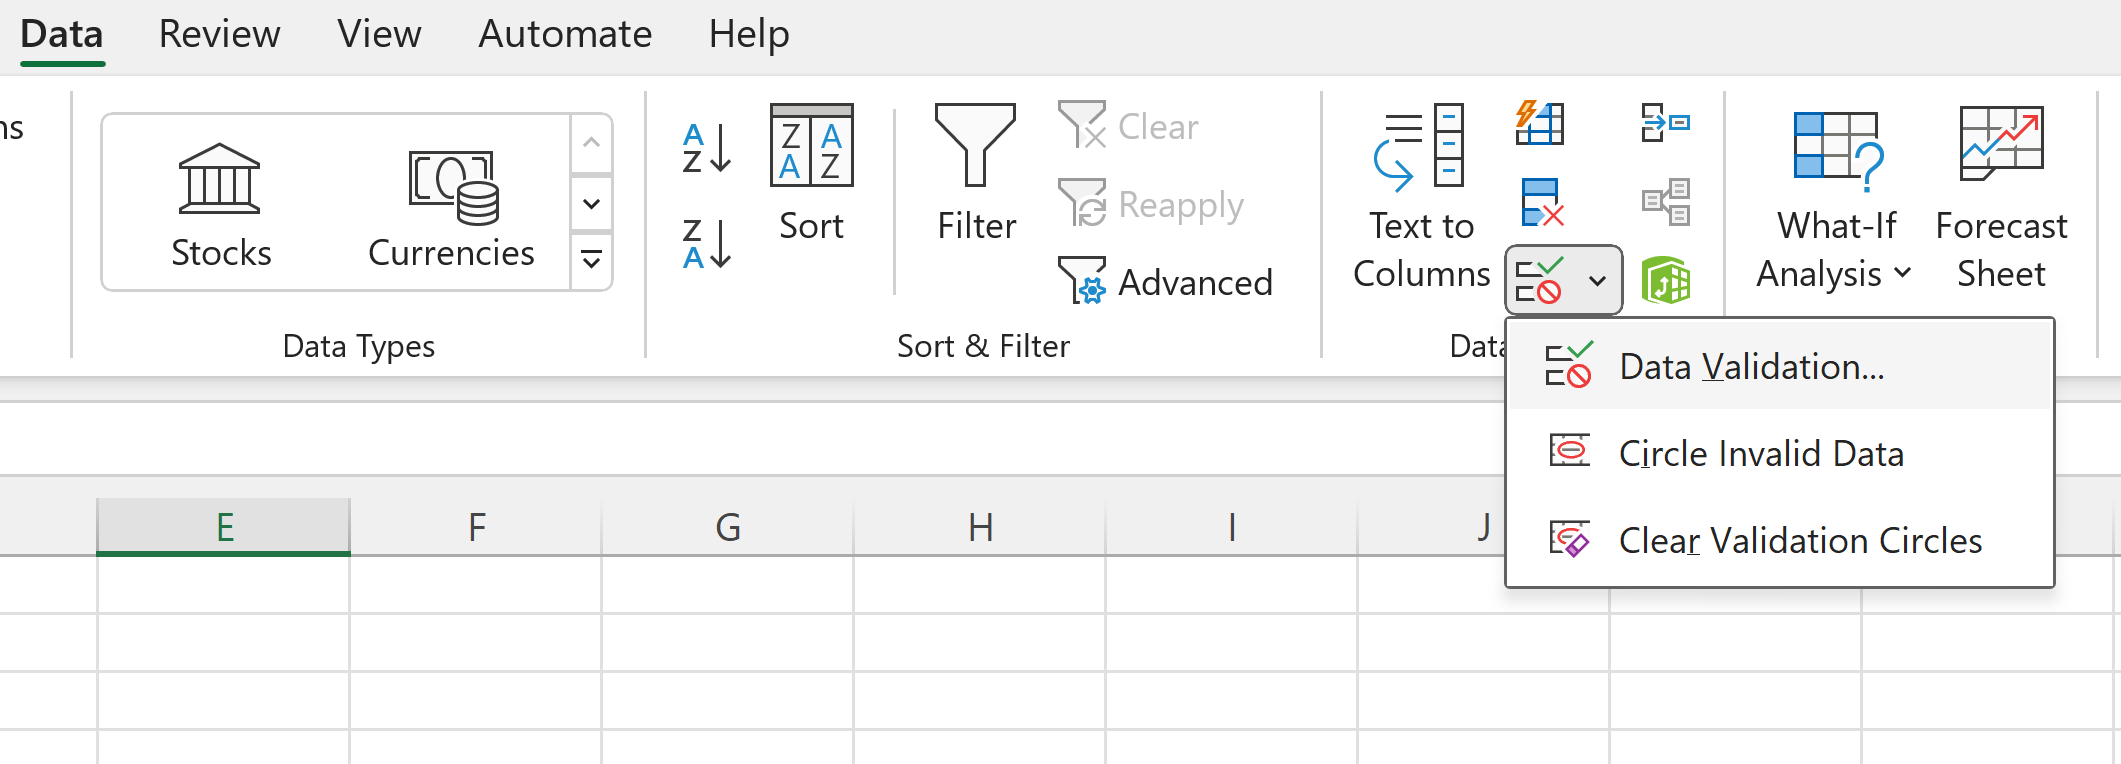Screen dimensions: 2121x764
Task: Launch Text to Columns wizard
Action: (x=1421, y=197)
